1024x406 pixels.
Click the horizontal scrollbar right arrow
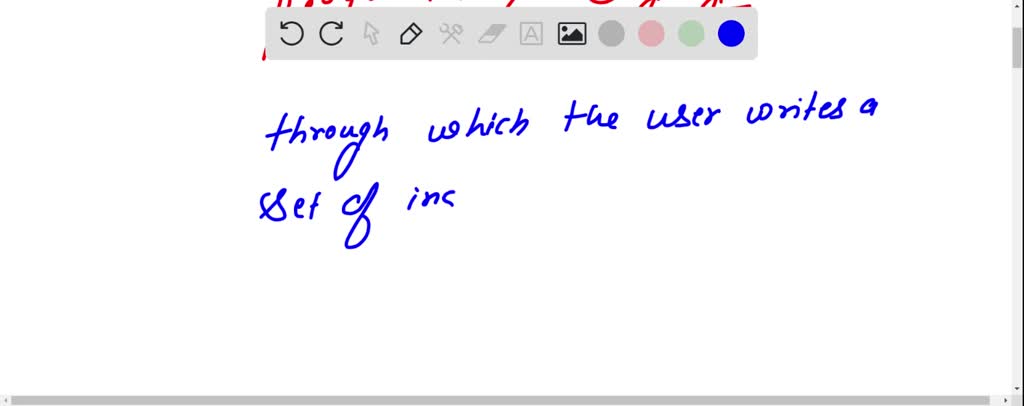point(1006,400)
